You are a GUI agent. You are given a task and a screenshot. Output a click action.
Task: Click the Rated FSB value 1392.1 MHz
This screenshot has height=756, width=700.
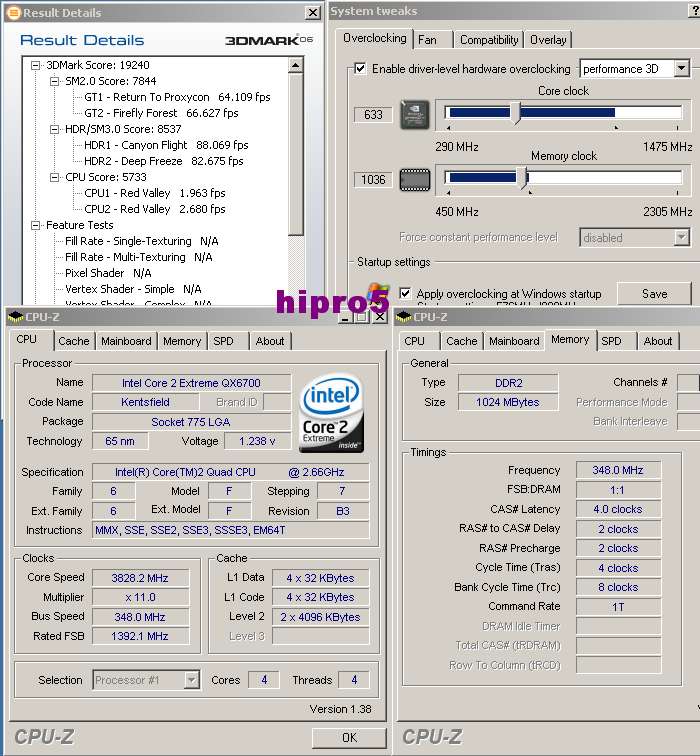pyautogui.click(x=140, y=636)
